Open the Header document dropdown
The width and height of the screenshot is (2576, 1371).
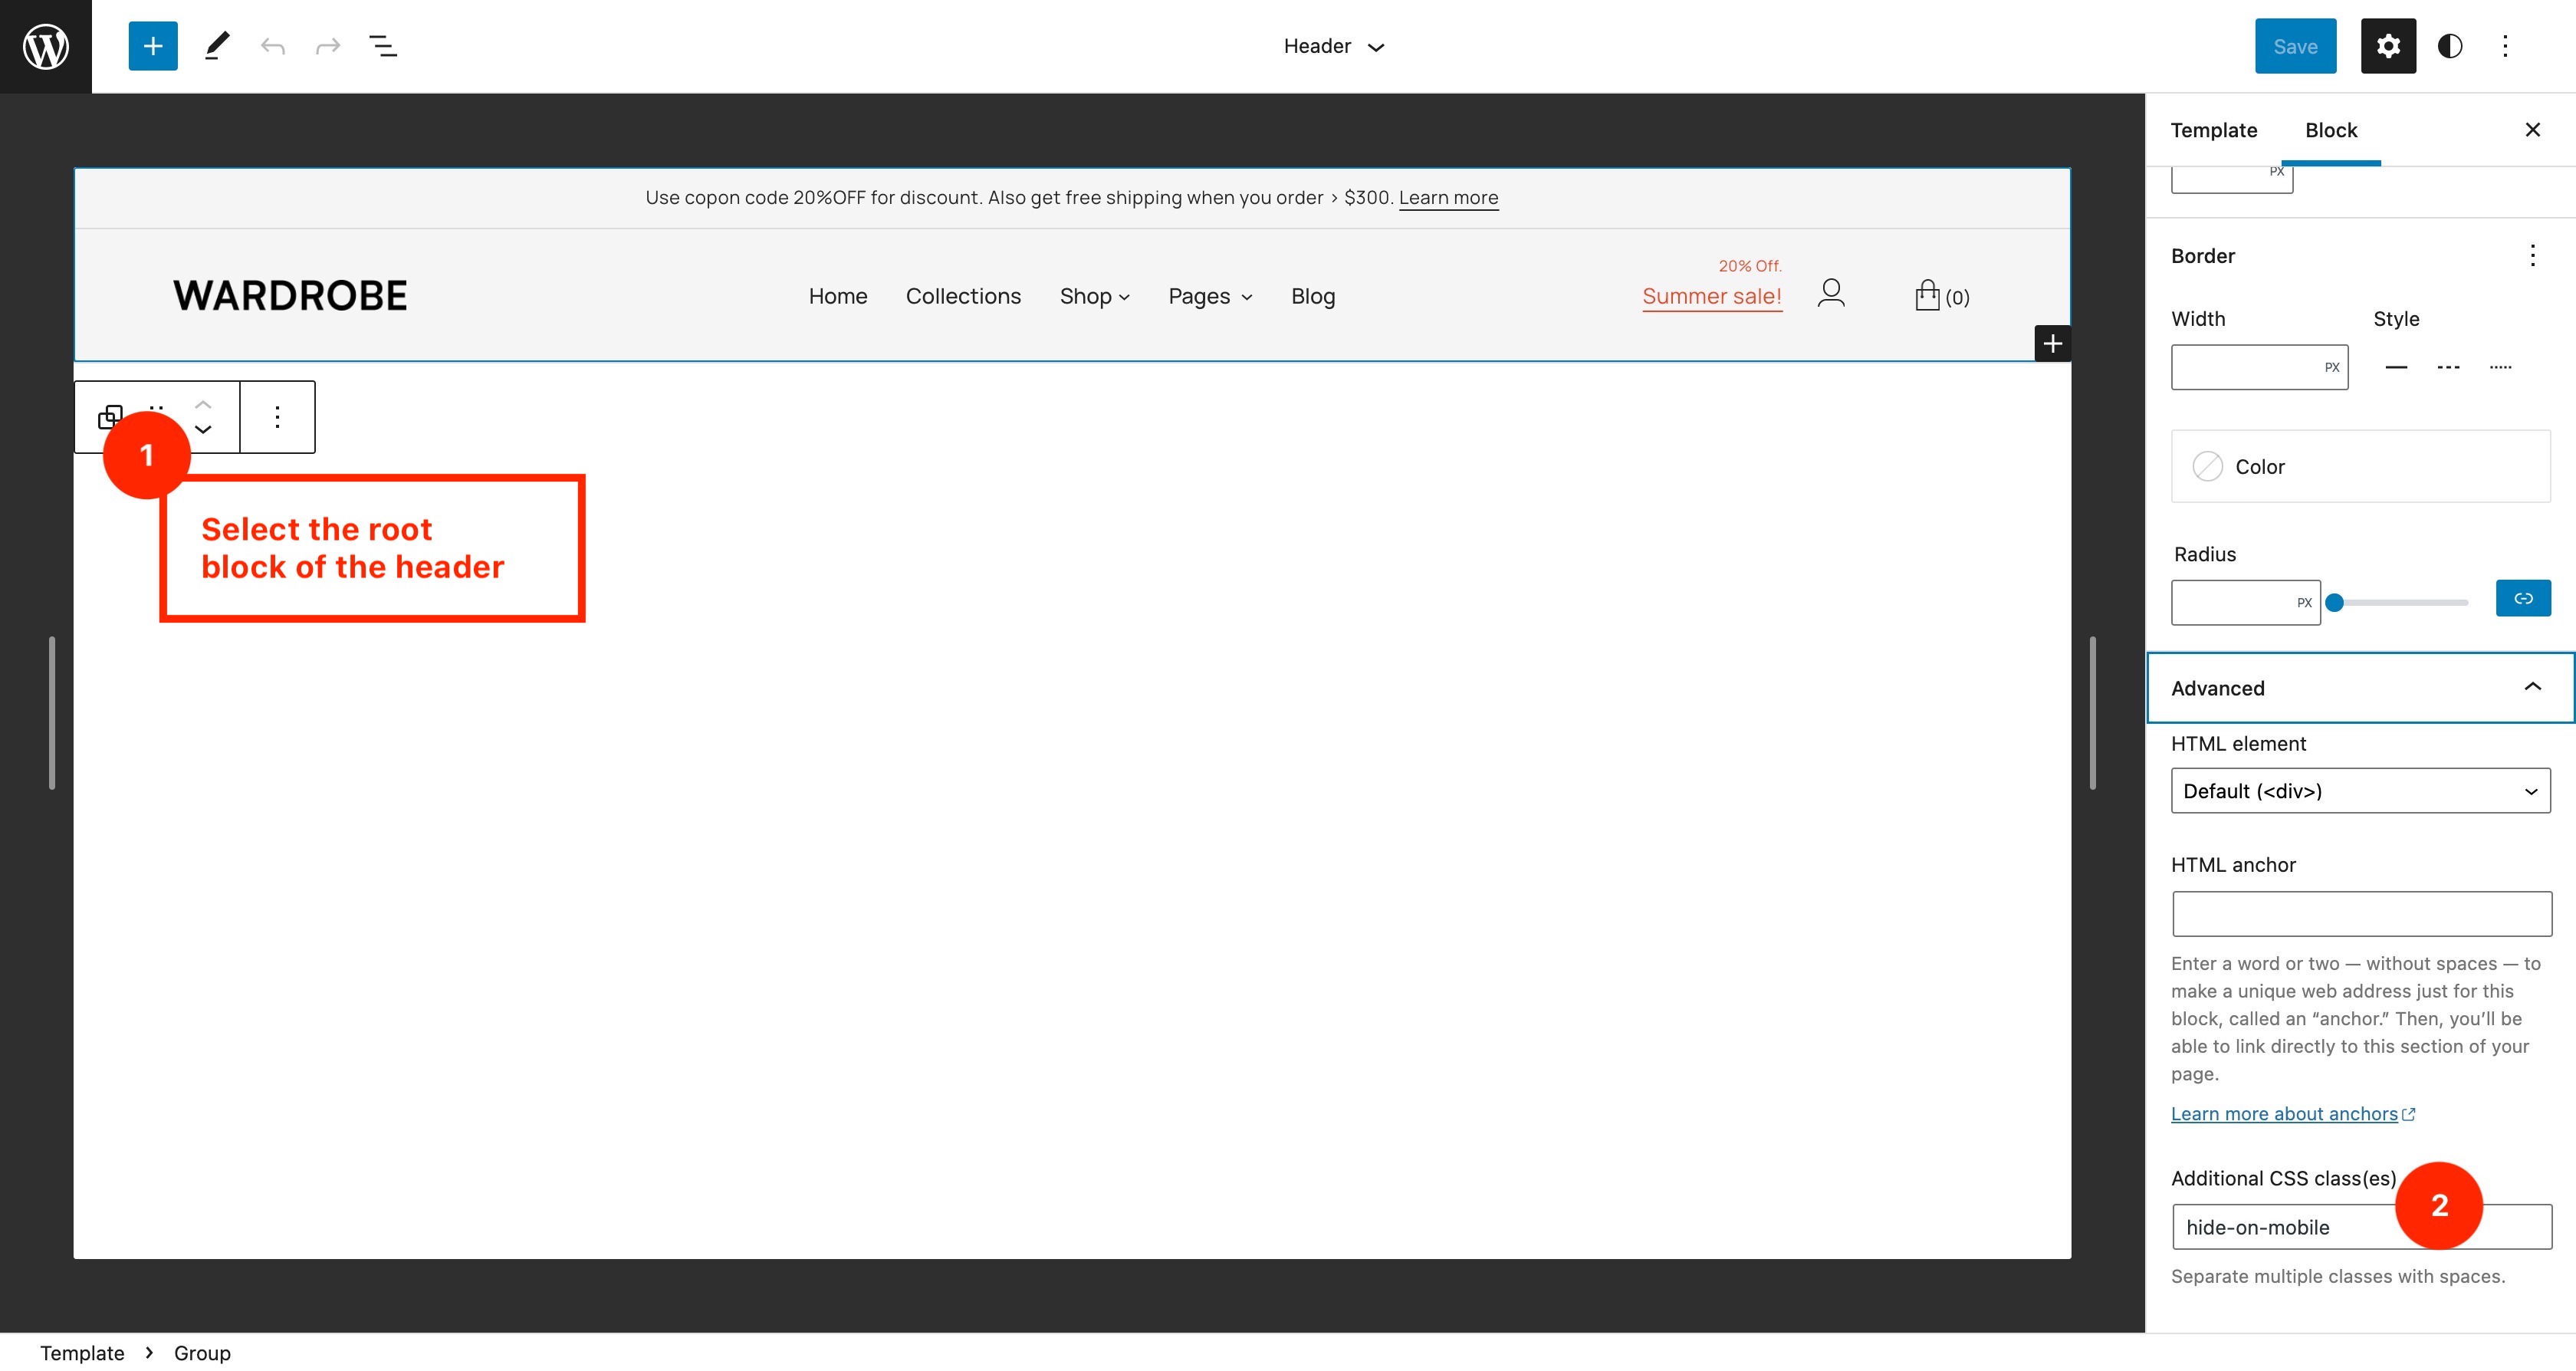click(x=1334, y=46)
